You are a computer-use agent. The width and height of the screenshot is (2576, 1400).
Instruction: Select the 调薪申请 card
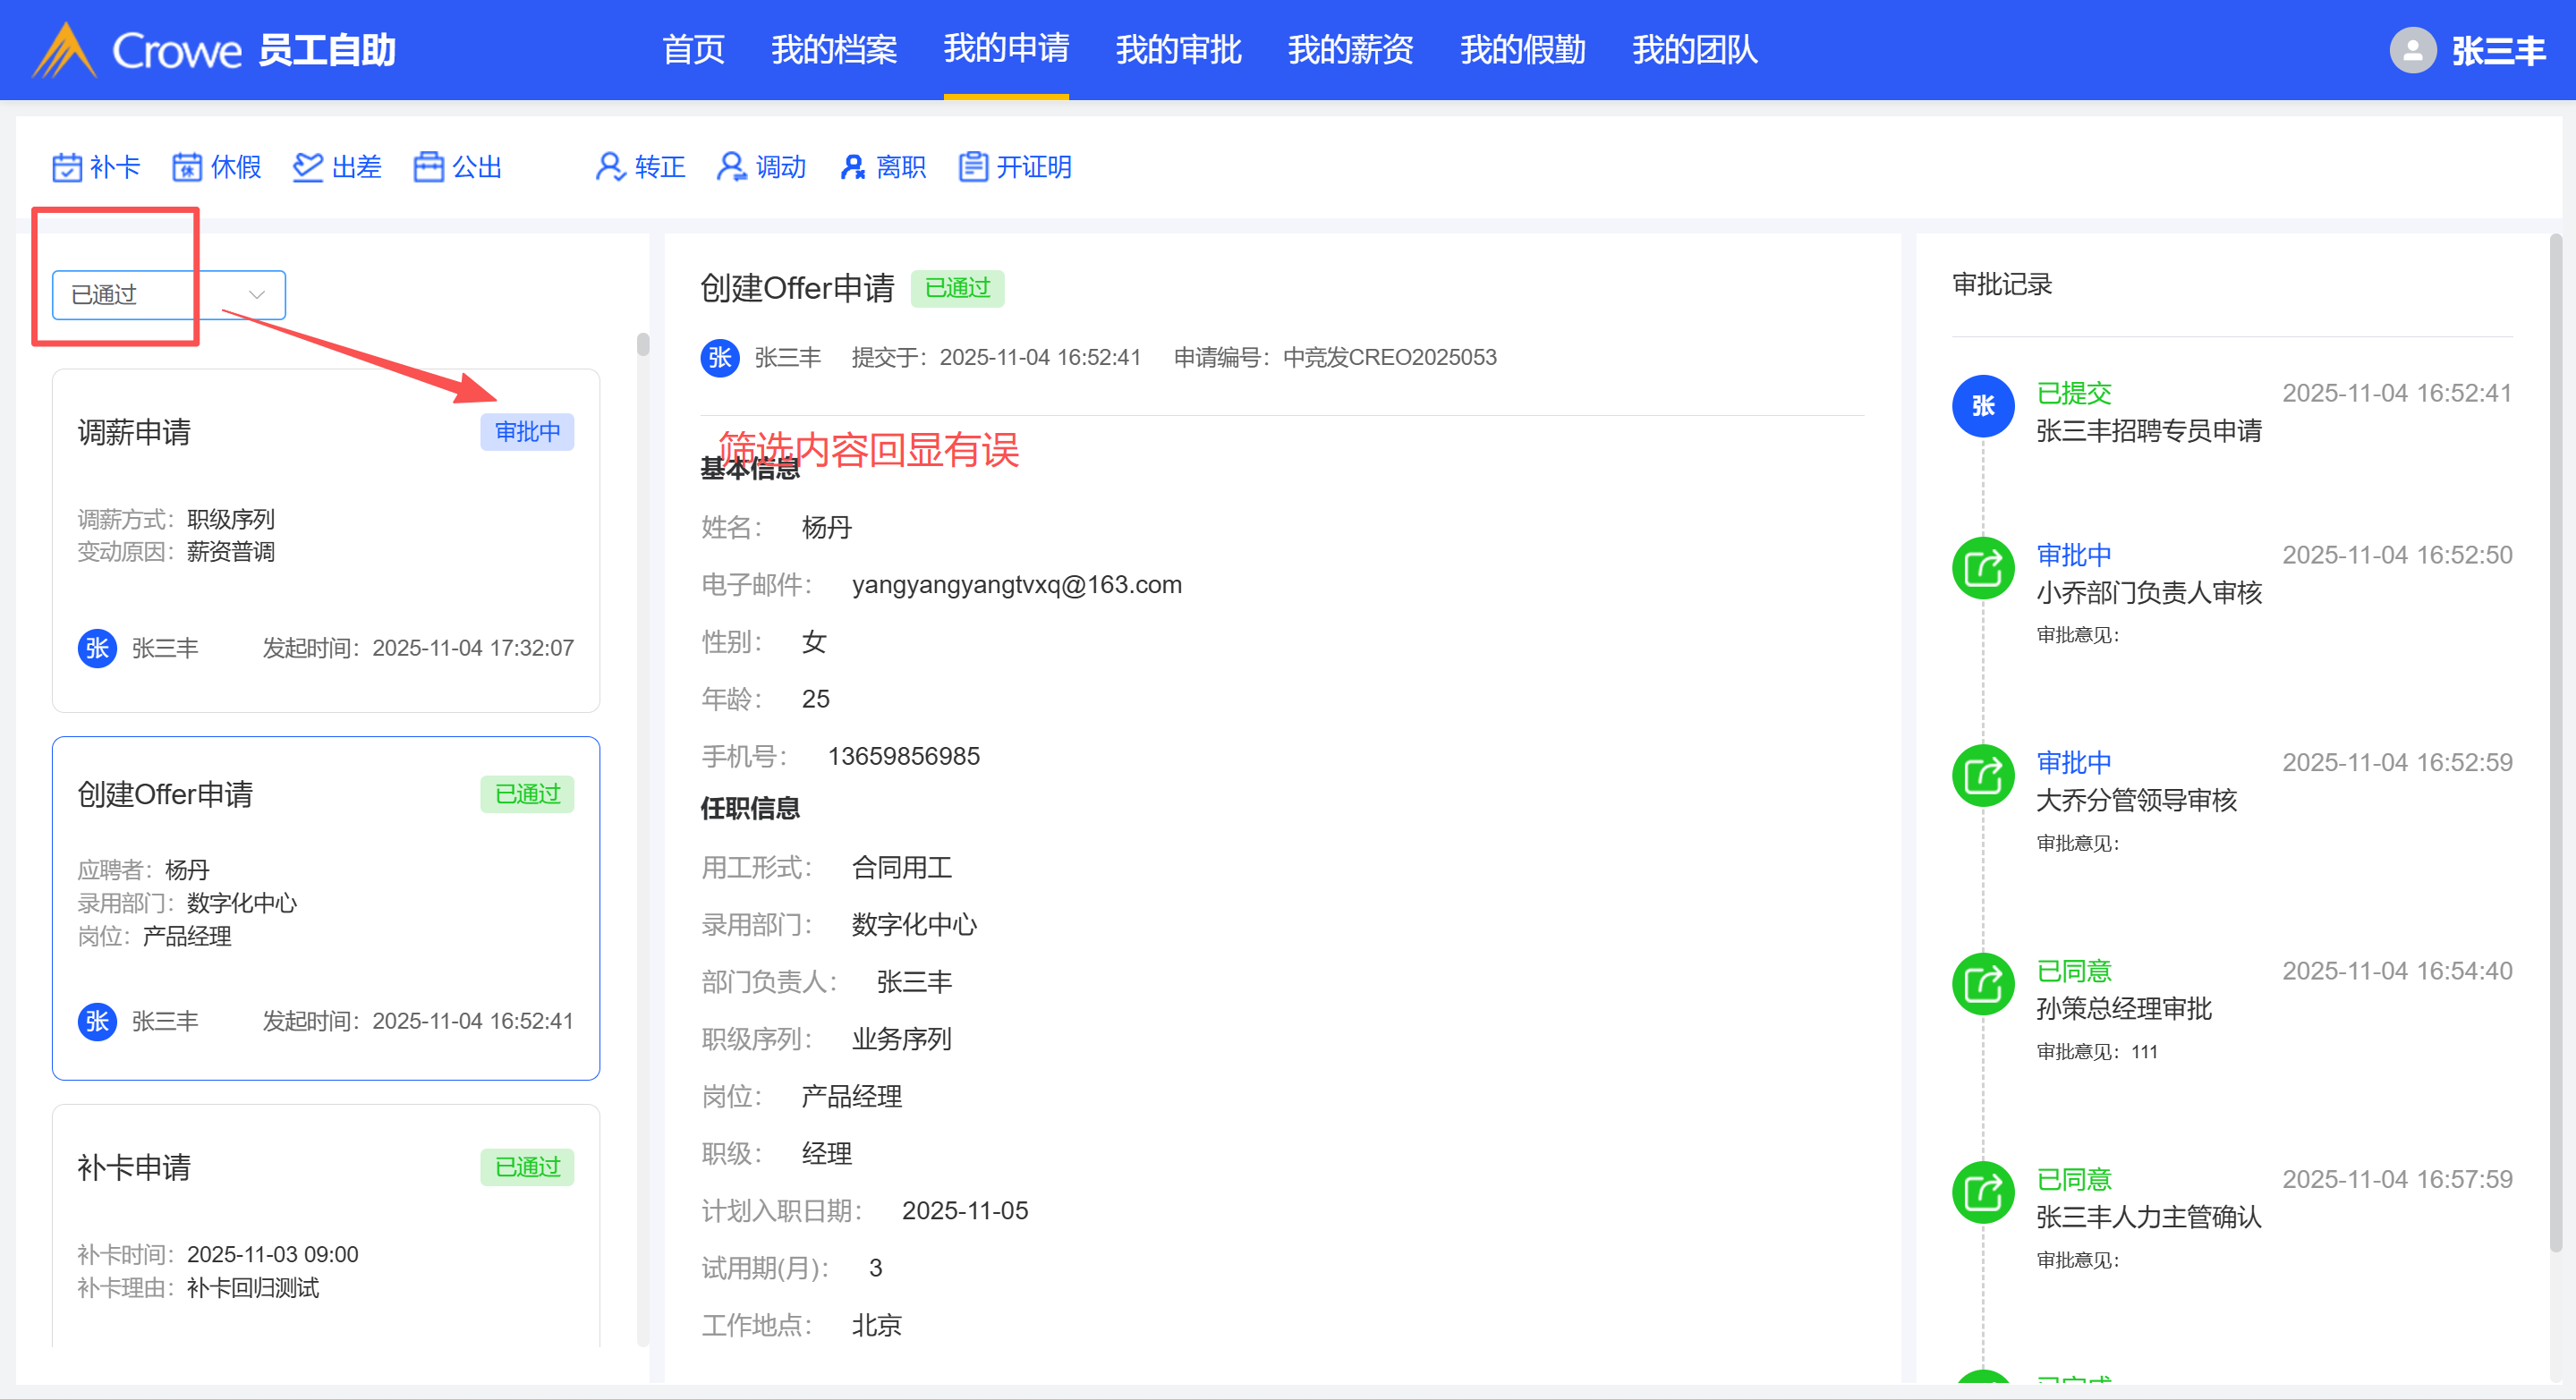[325, 540]
